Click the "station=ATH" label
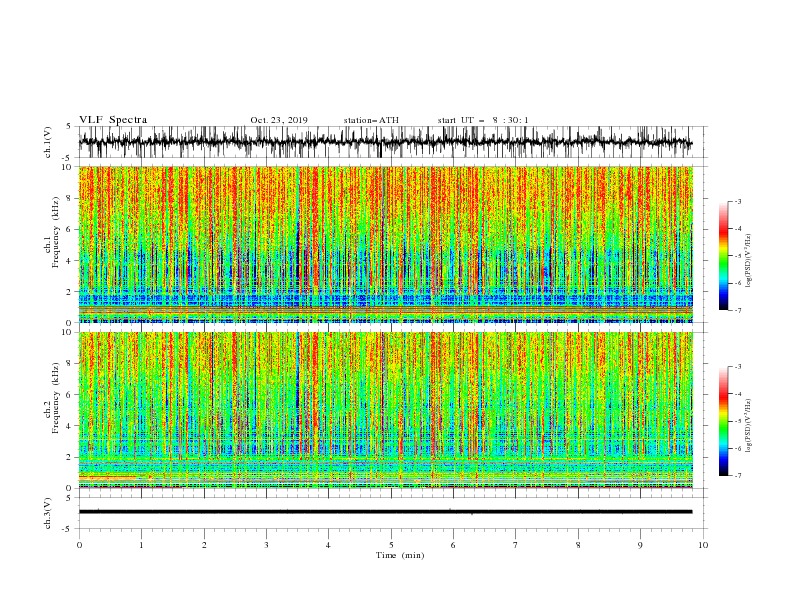792x612 pixels. pyautogui.click(x=371, y=120)
